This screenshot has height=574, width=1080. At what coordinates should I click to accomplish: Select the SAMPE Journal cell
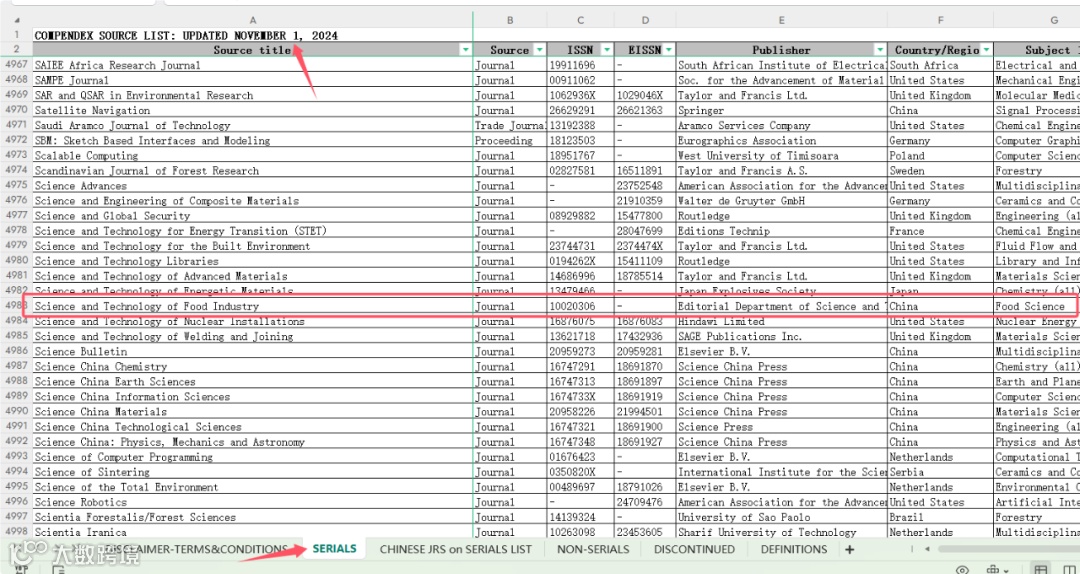[253, 81]
